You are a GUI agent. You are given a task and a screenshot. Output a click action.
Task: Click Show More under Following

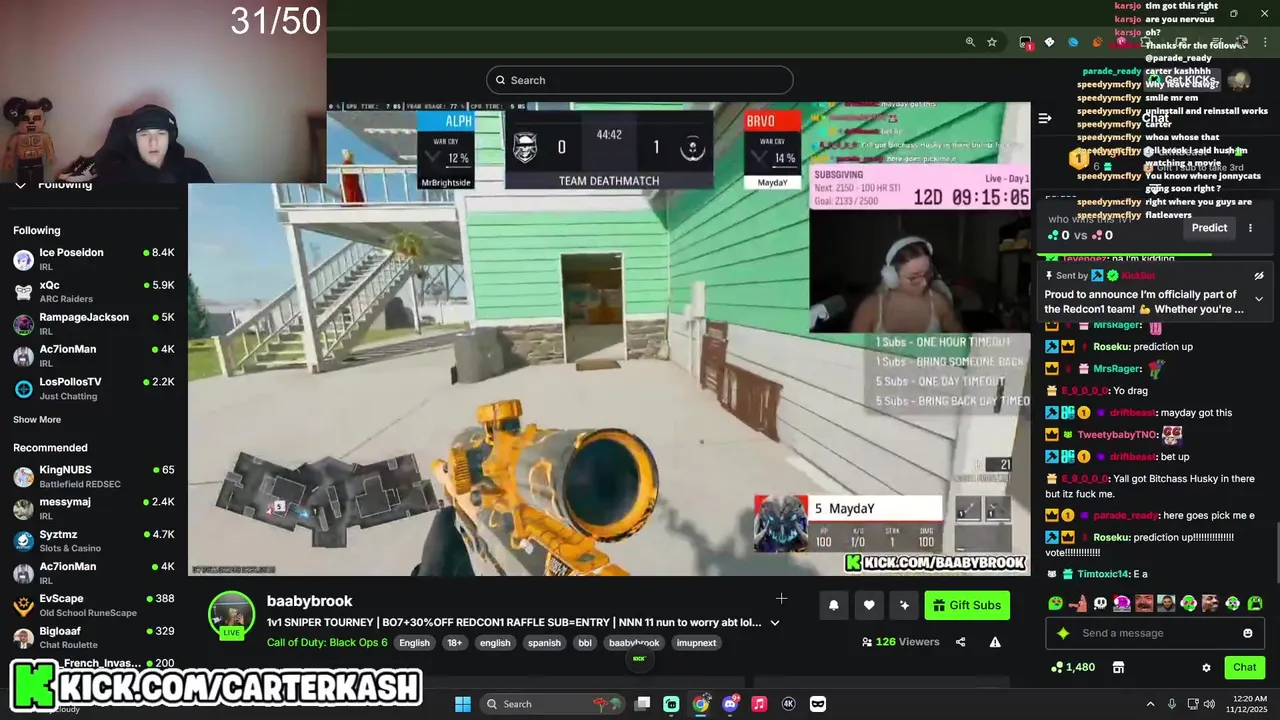pos(37,420)
